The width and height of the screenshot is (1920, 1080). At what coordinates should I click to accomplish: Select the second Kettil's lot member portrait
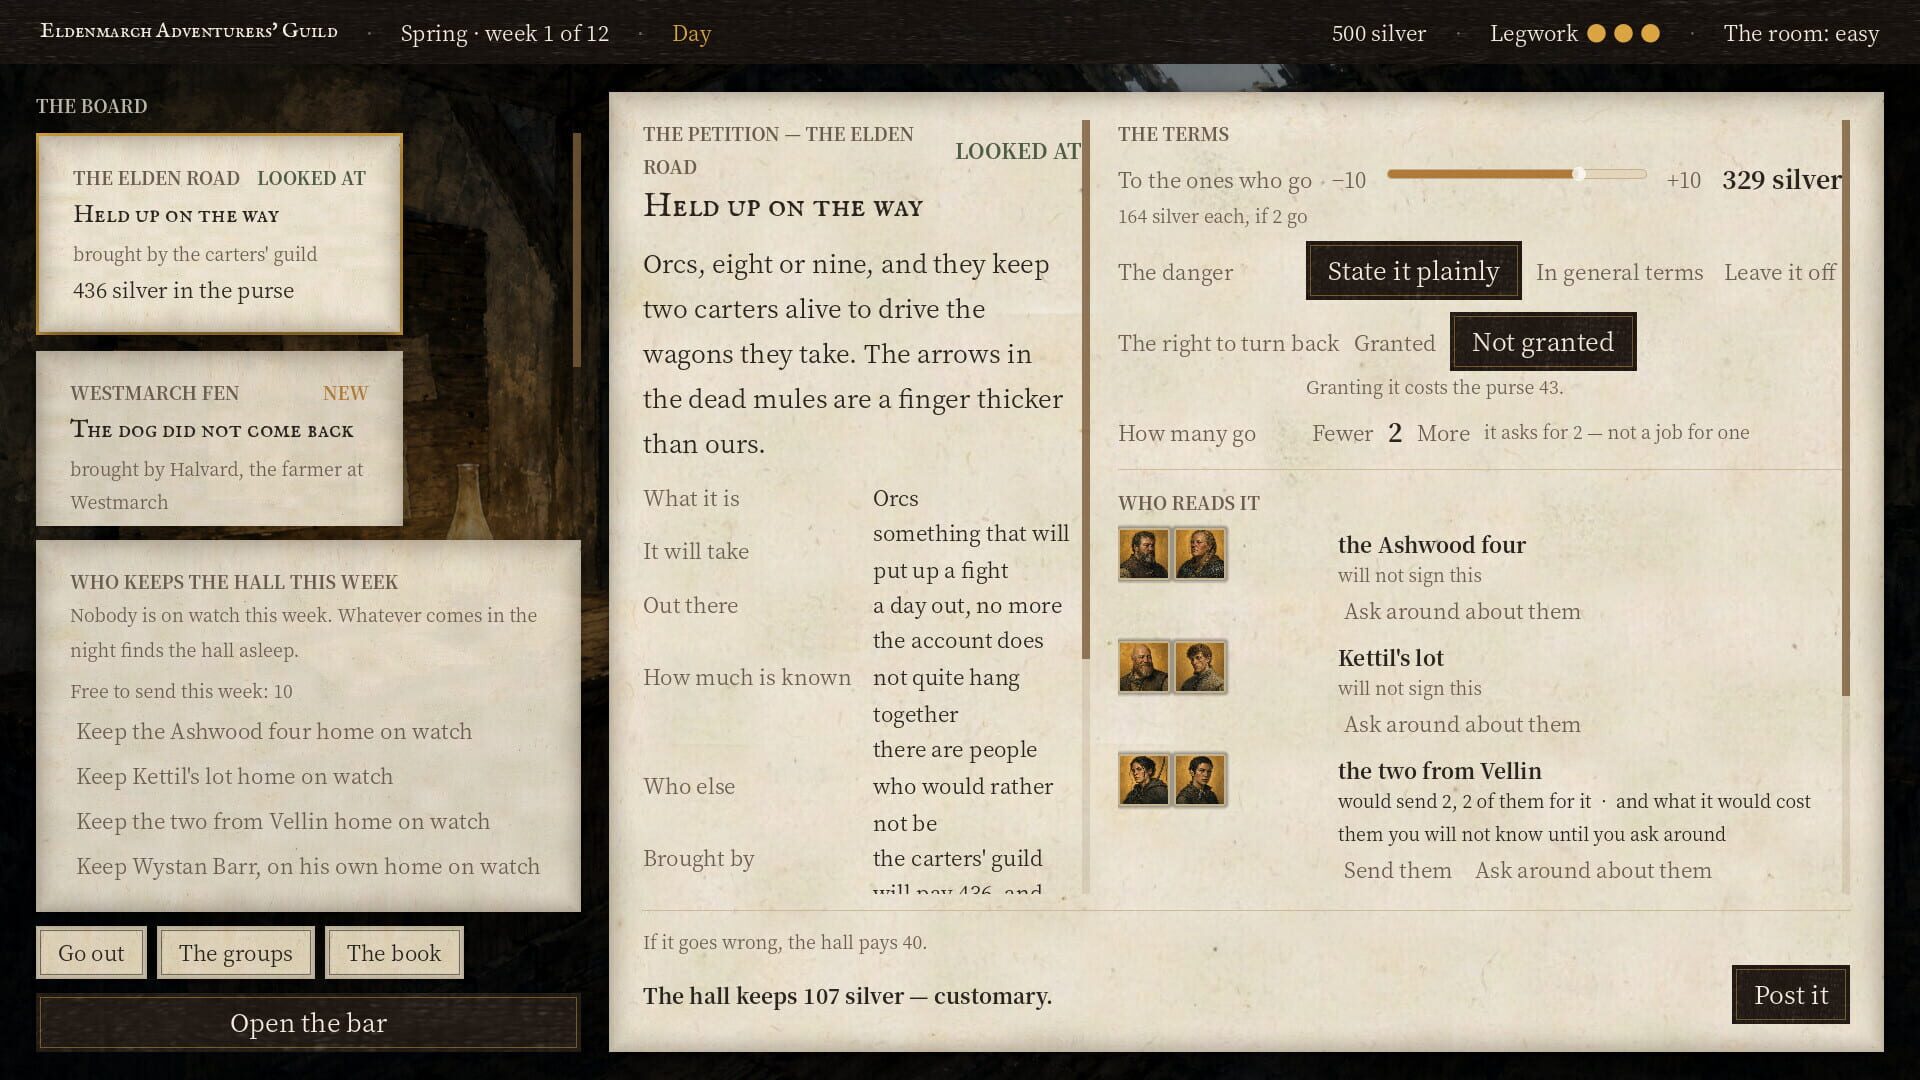tap(1200, 667)
